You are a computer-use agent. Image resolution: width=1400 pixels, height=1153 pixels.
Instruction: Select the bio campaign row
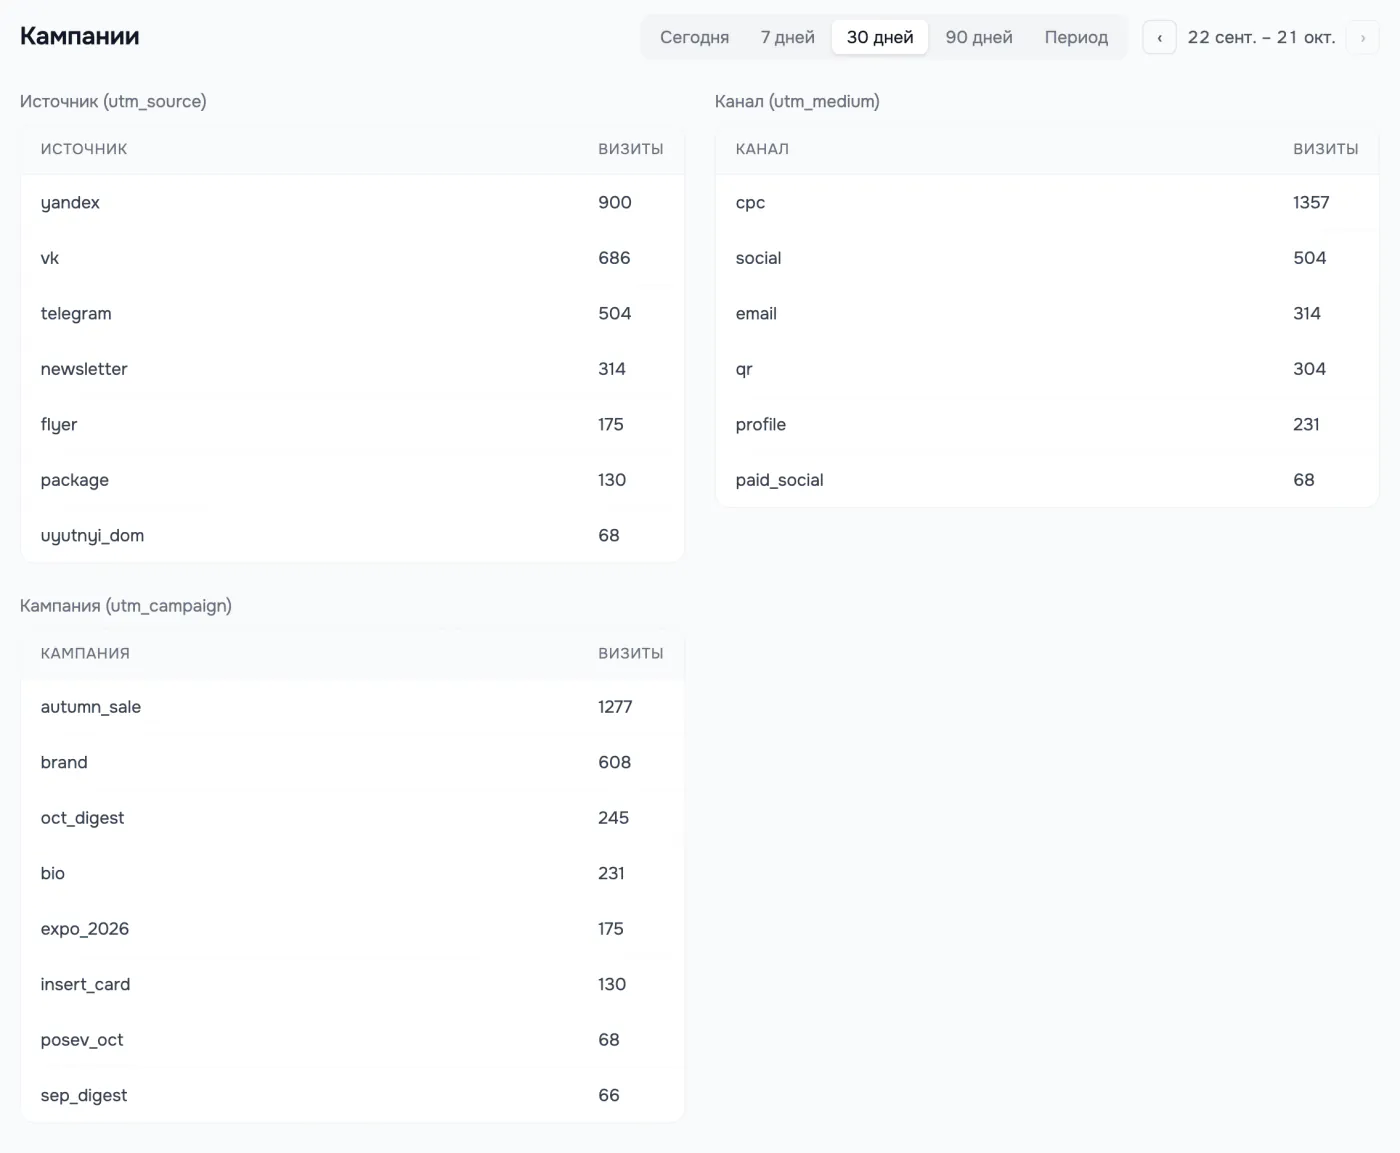pos(352,873)
